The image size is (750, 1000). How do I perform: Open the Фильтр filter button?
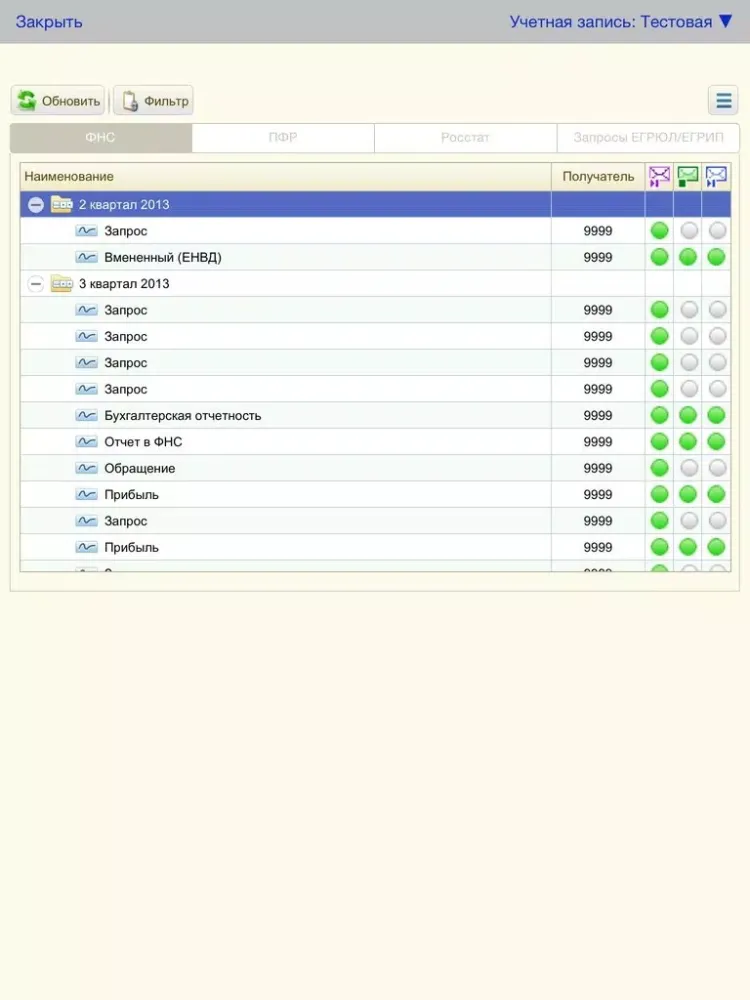(154, 101)
